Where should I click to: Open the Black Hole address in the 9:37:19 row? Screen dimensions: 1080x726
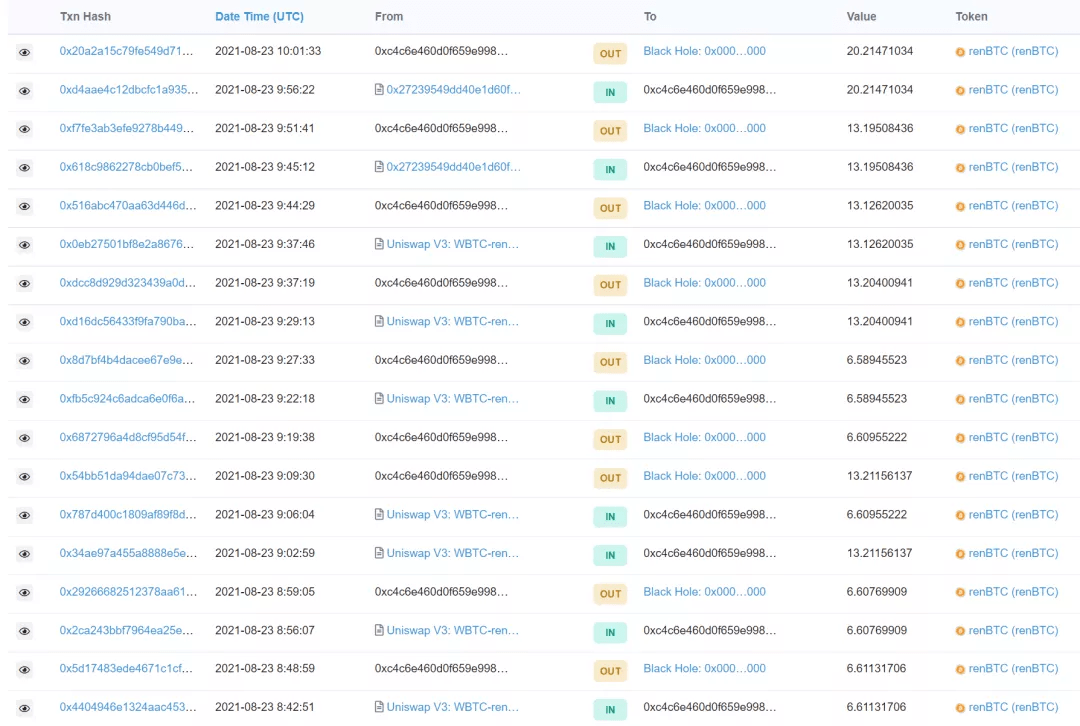[704, 283]
